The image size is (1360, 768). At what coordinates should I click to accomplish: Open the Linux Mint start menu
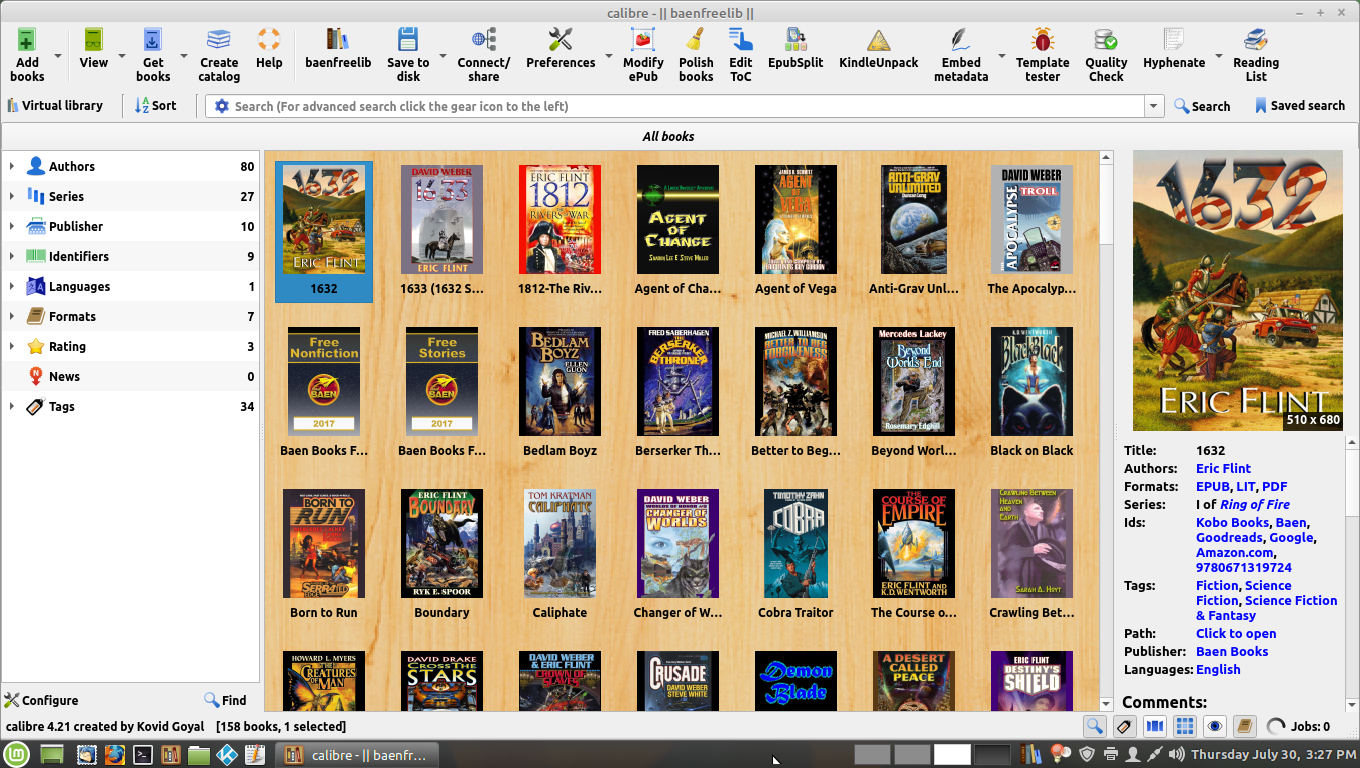coord(16,754)
